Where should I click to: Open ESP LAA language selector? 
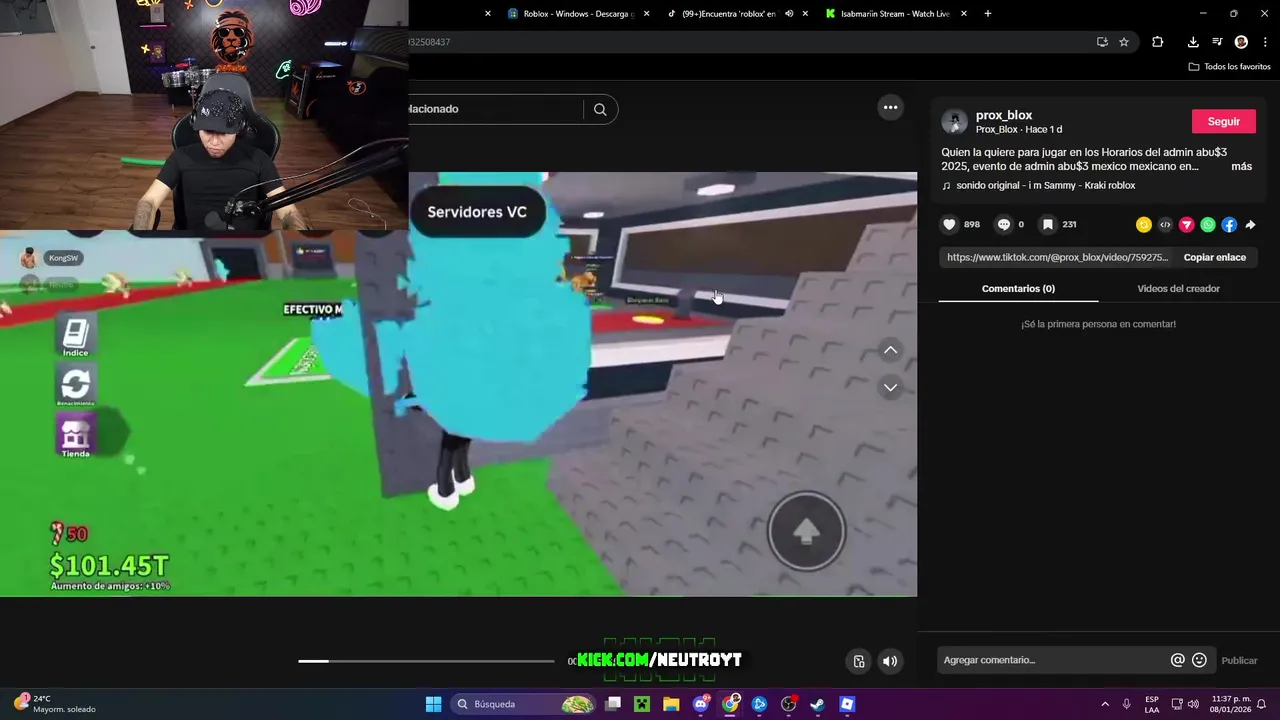[x=1152, y=704]
